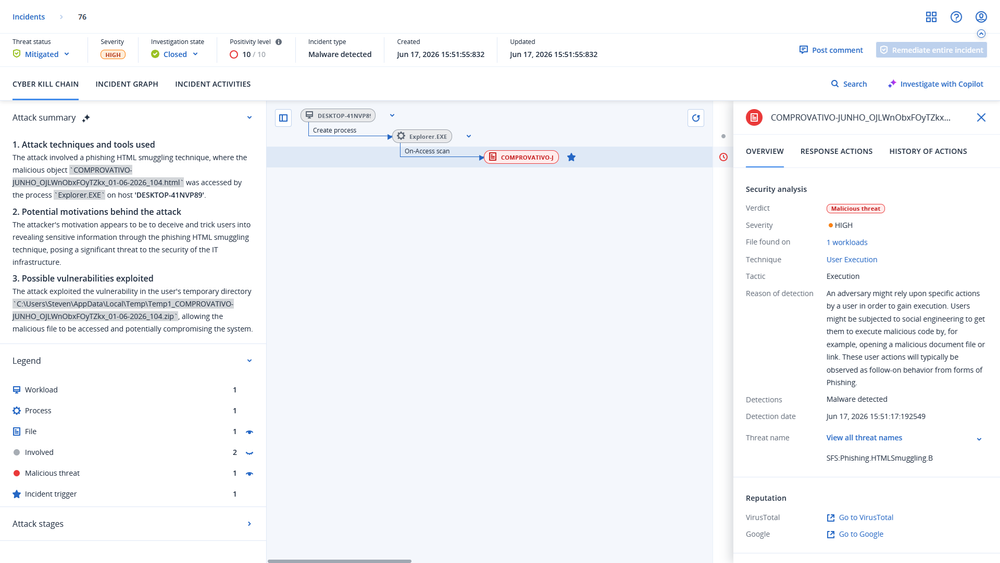Click Investigate with Copilot
Screen dimensions: 1000x563
coord(936,84)
